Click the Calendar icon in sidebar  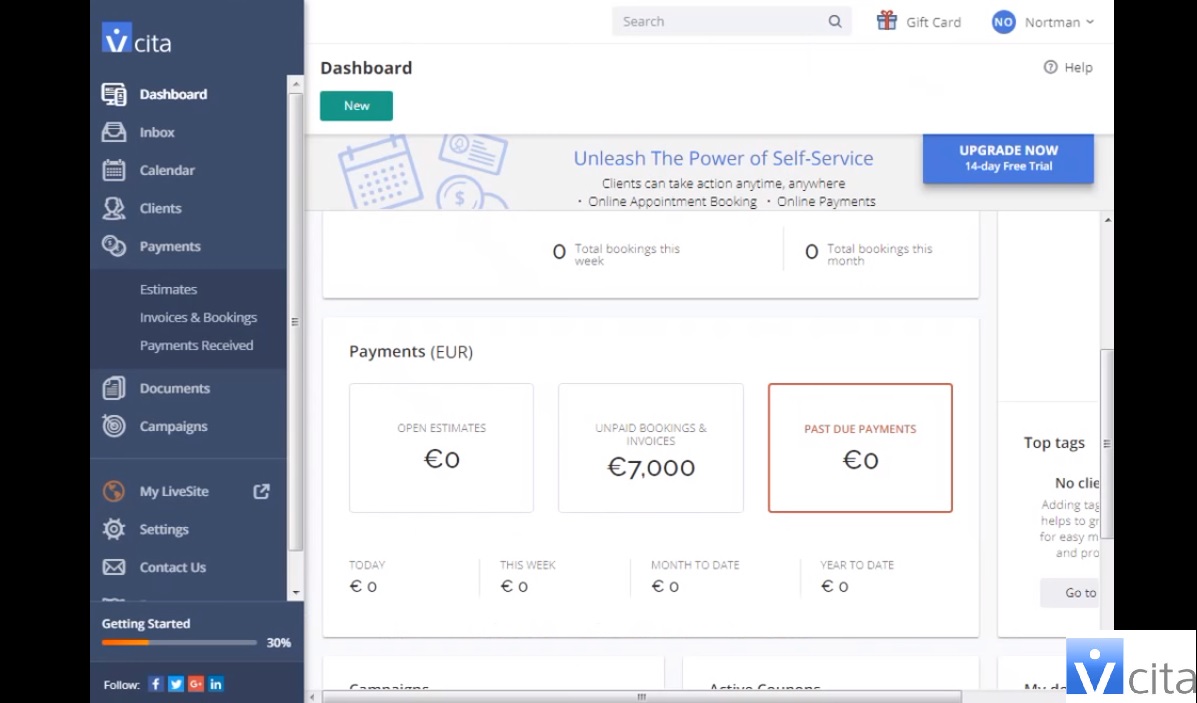114,170
